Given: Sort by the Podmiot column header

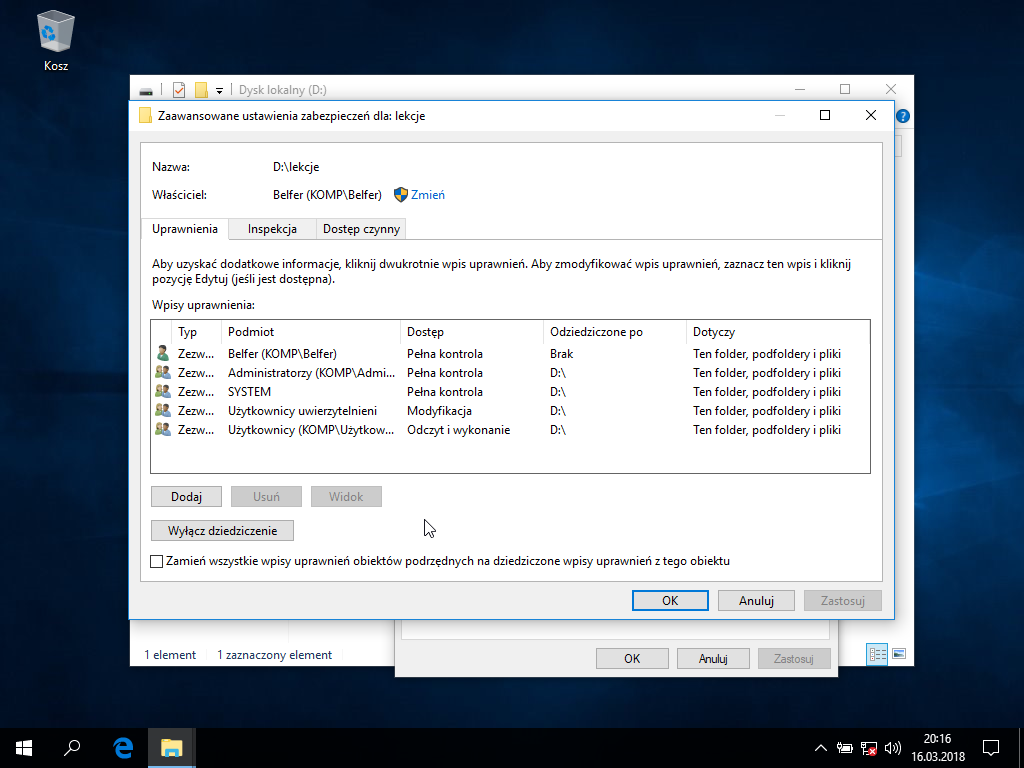Looking at the screenshot, I should (x=311, y=332).
